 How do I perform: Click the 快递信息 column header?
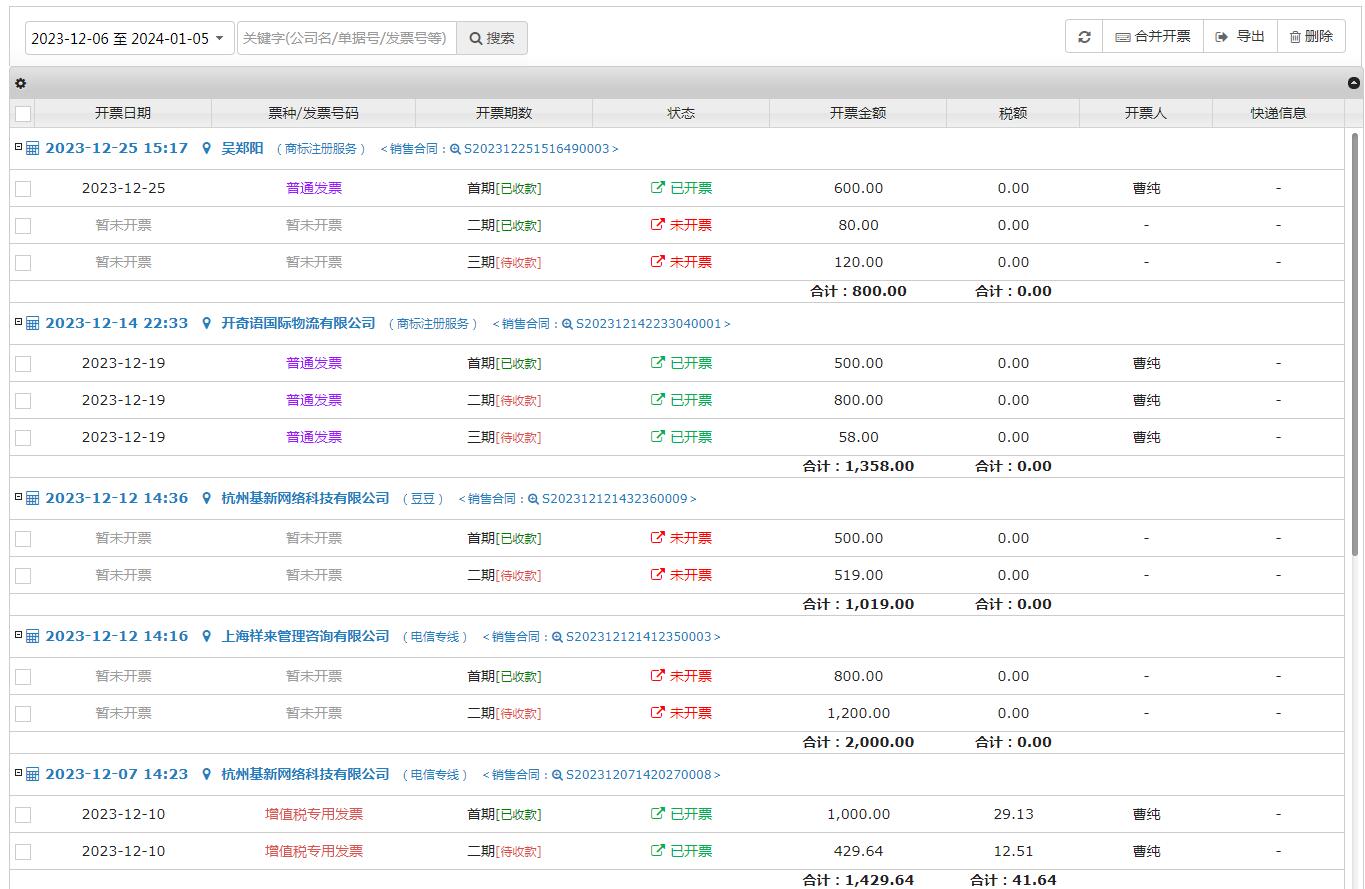(x=1278, y=113)
